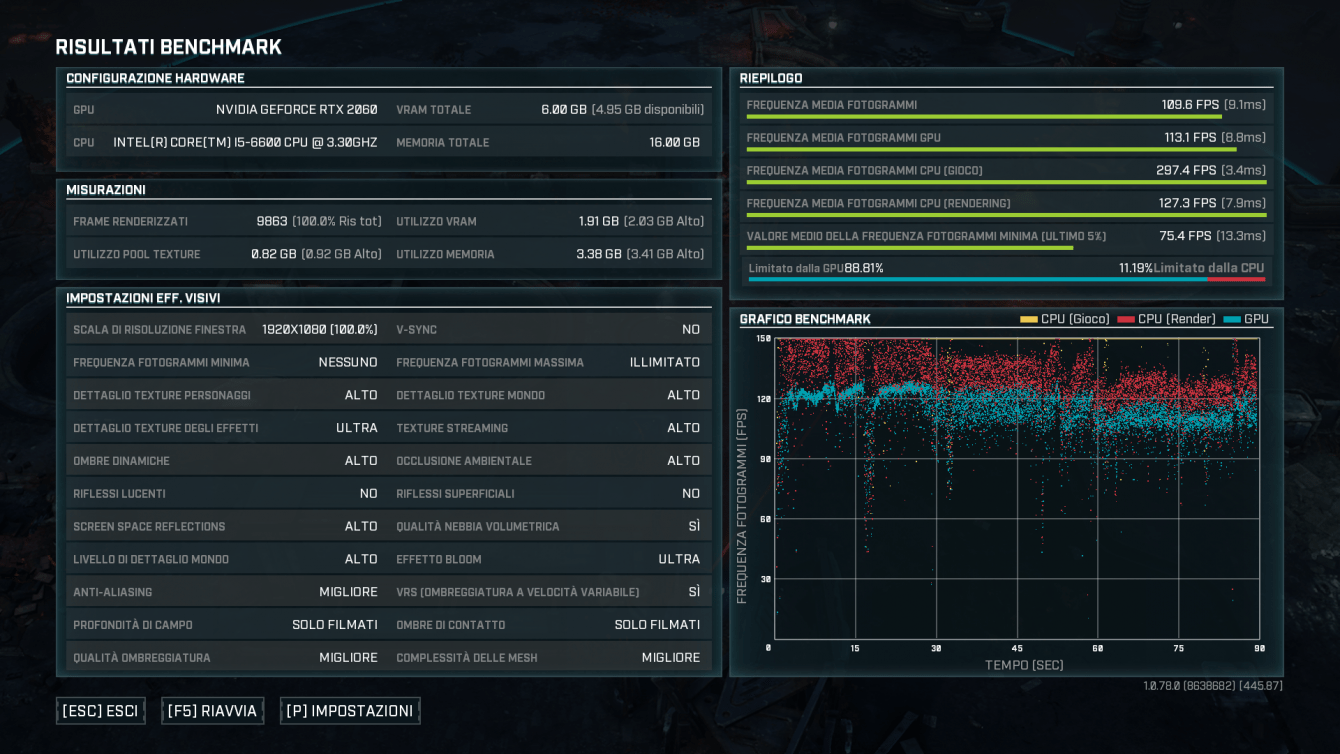
Task: Click the [ESC] Esci button
Action: 100,711
